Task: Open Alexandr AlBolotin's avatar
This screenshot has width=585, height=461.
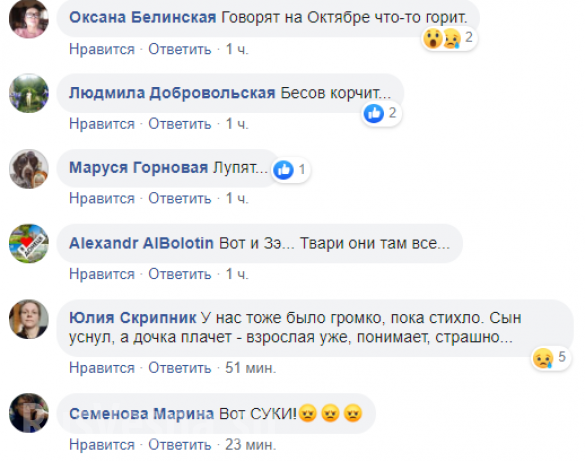Action: 29,244
